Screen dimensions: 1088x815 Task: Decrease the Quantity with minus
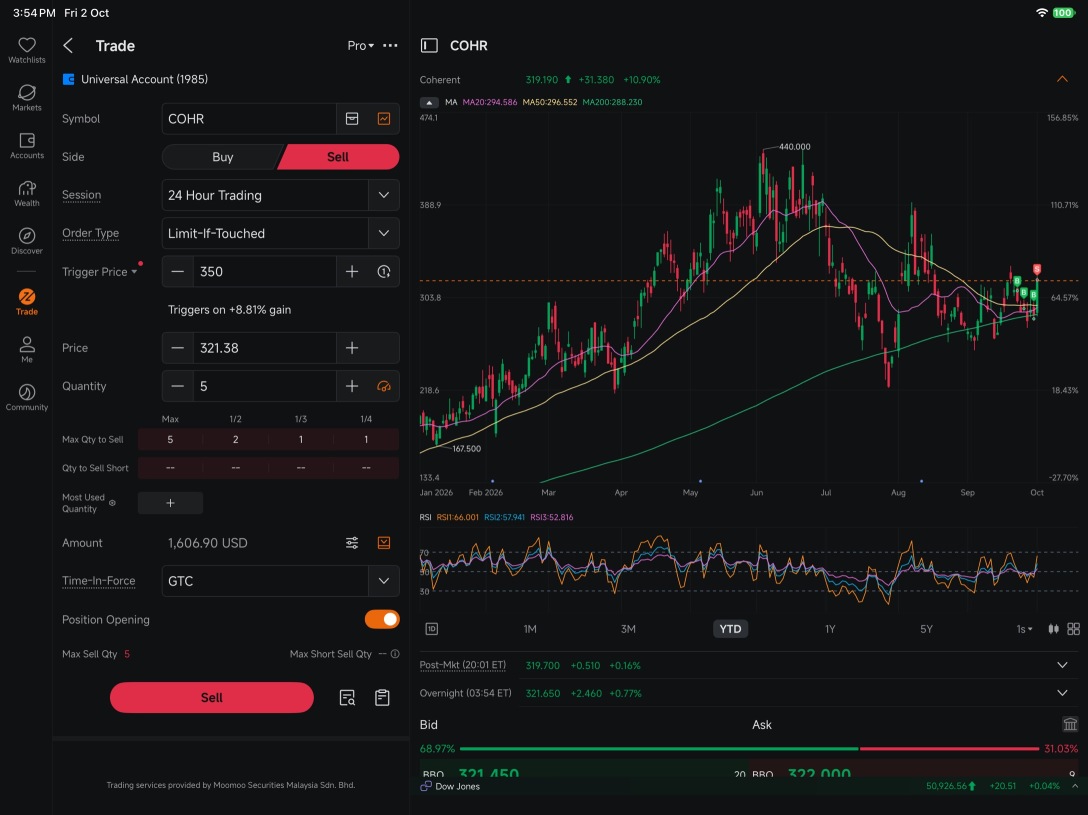coord(178,386)
